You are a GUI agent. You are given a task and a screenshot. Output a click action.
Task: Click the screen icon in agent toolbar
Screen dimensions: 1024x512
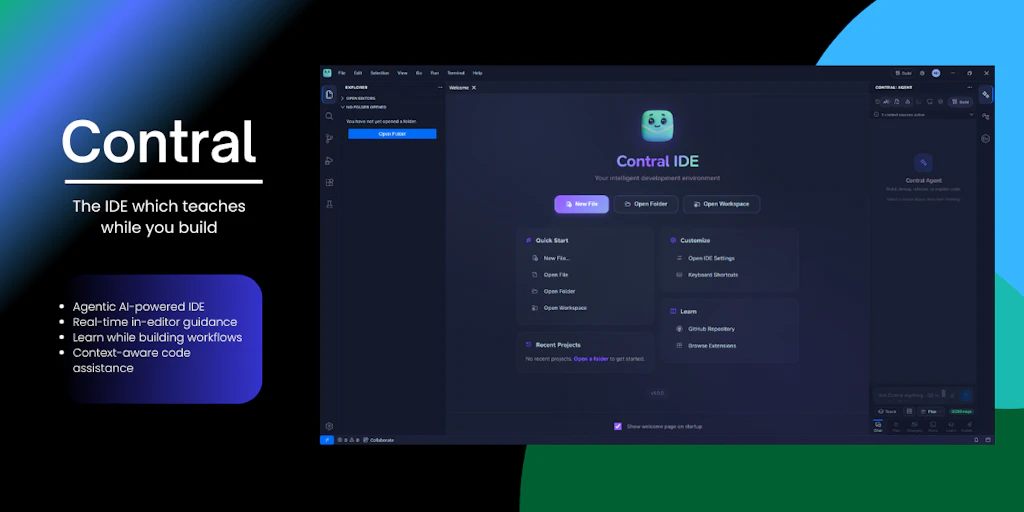pyautogui.click(x=929, y=102)
